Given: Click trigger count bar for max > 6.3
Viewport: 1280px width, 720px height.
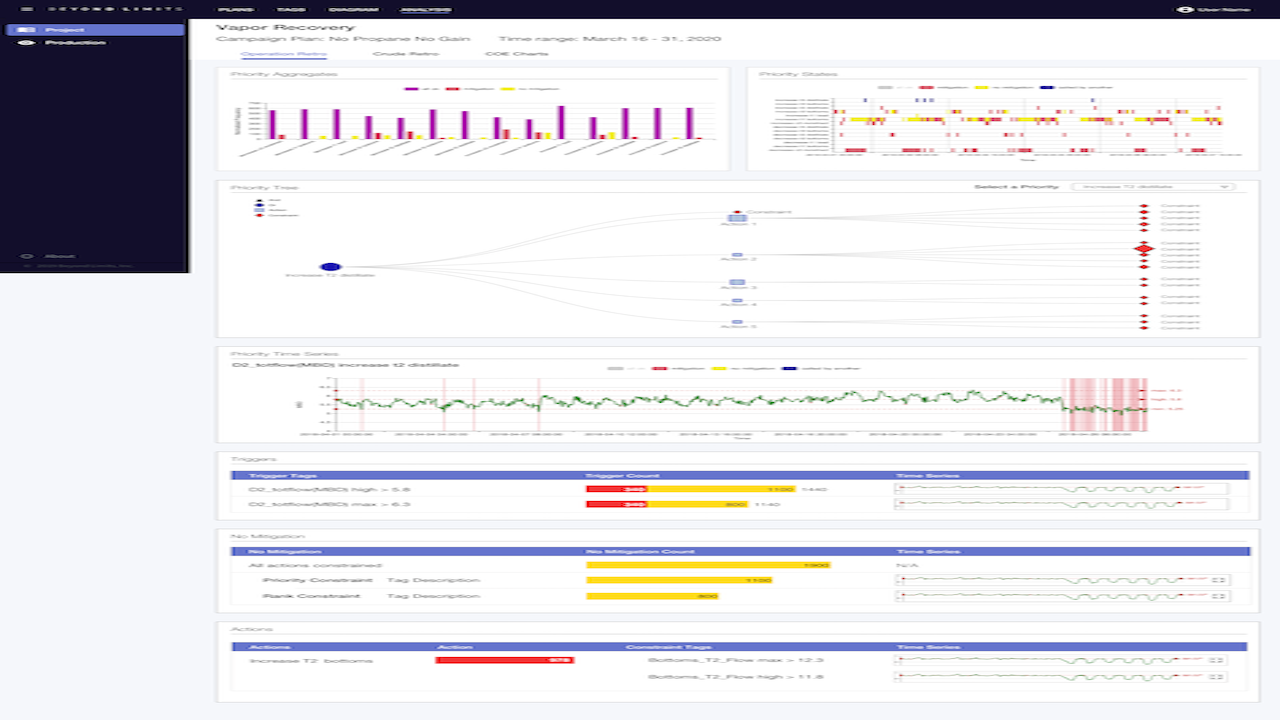Looking at the screenshot, I should 667,504.
